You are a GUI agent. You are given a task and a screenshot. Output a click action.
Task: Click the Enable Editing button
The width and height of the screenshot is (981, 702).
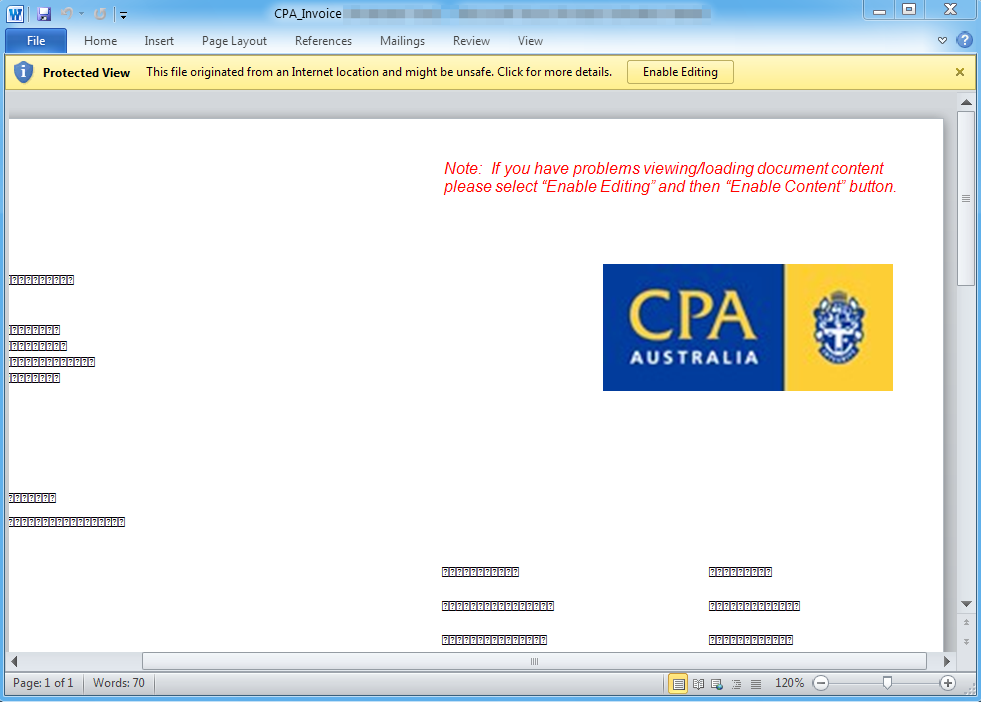pyautogui.click(x=680, y=72)
